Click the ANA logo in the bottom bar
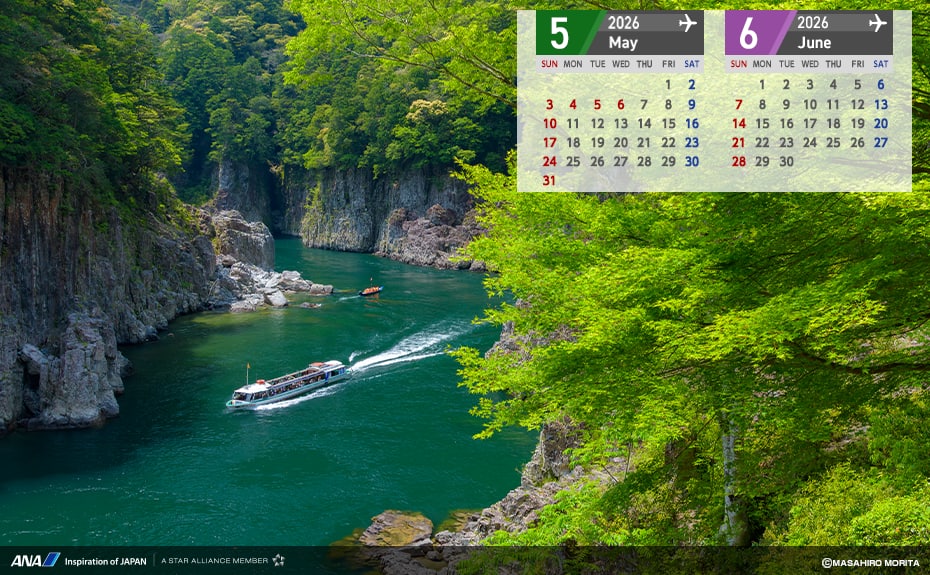The height and width of the screenshot is (575, 930). [35, 561]
